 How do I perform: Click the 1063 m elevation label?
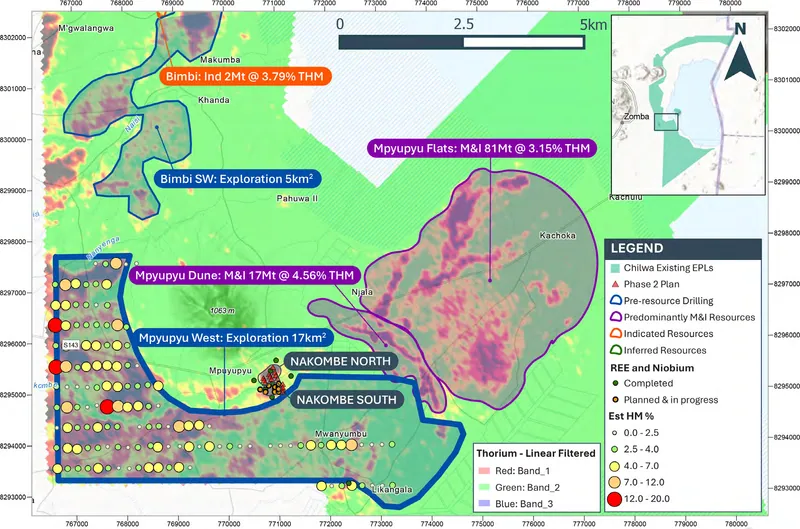pyautogui.click(x=222, y=310)
